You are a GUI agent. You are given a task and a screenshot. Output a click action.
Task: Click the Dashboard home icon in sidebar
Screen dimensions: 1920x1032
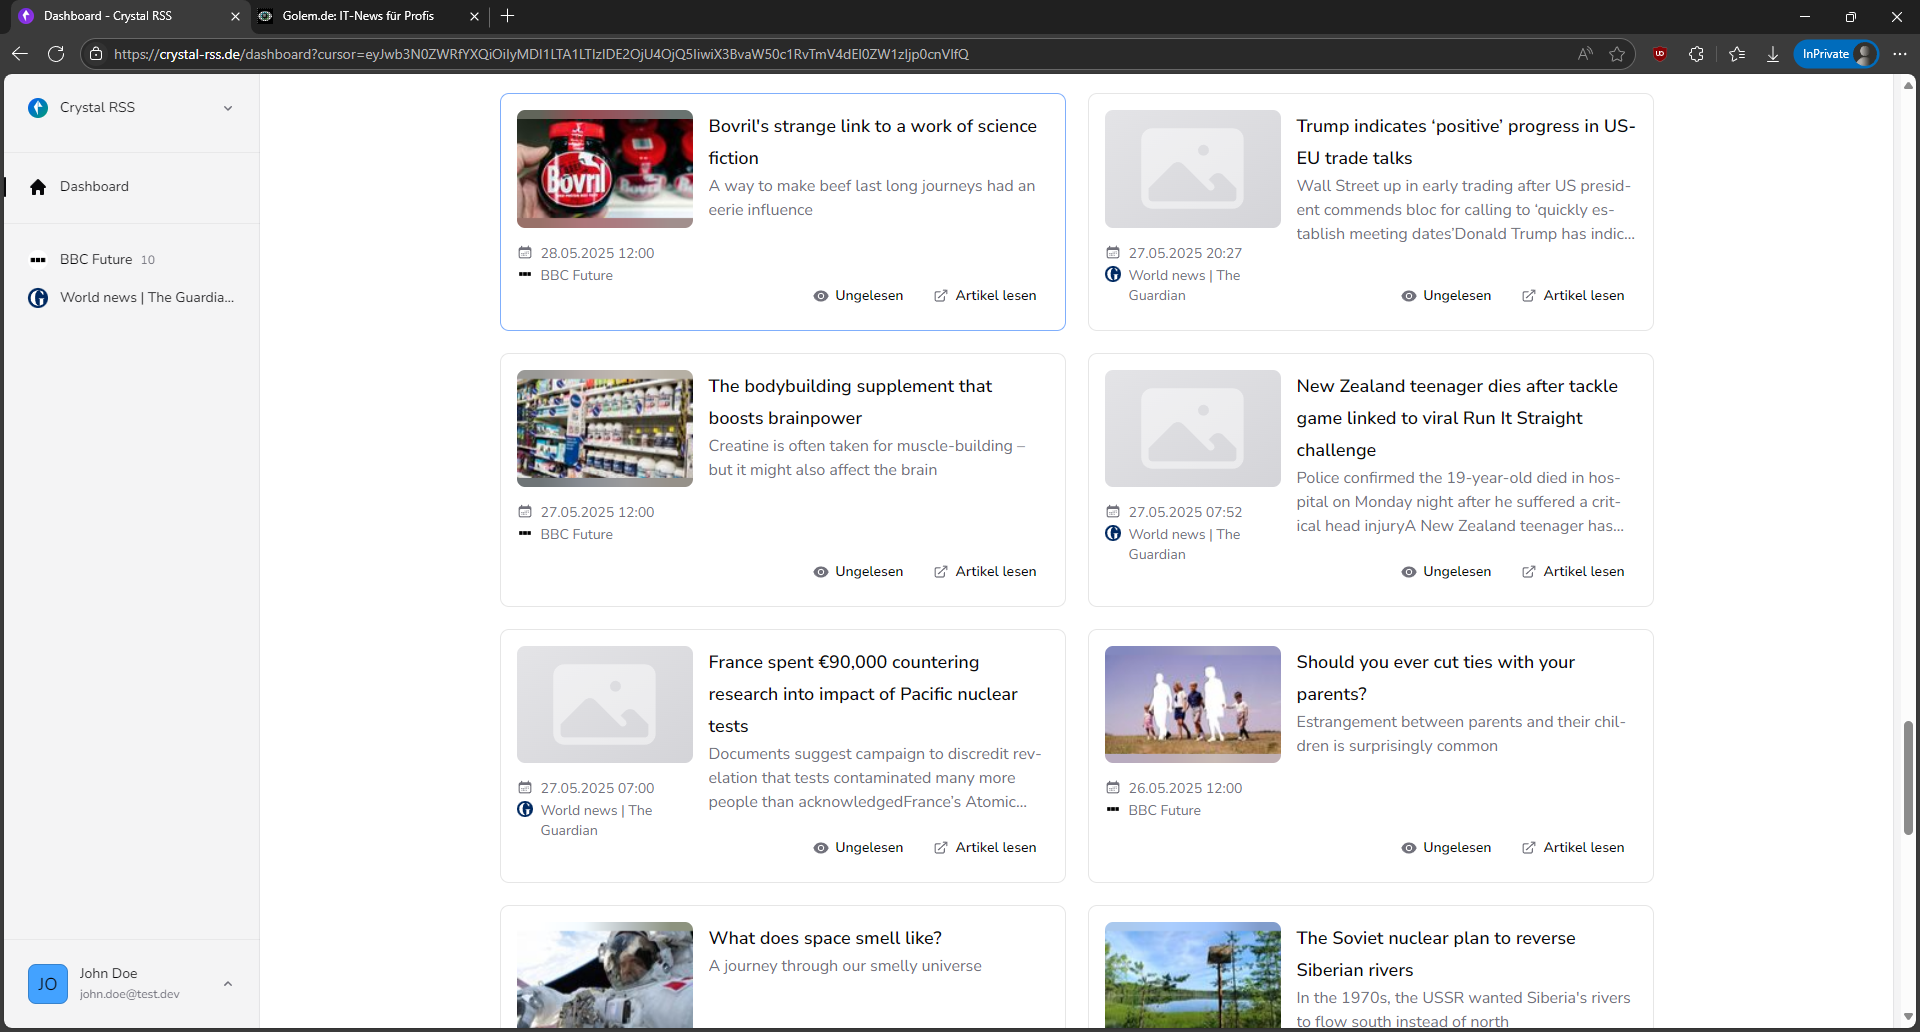point(38,187)
